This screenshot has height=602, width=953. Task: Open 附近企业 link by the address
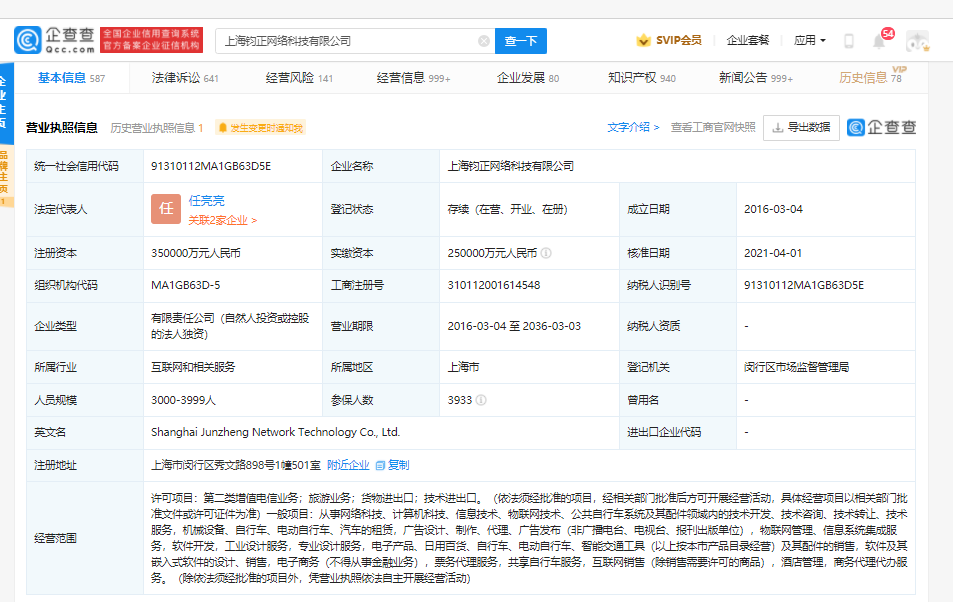click(348, 465)
